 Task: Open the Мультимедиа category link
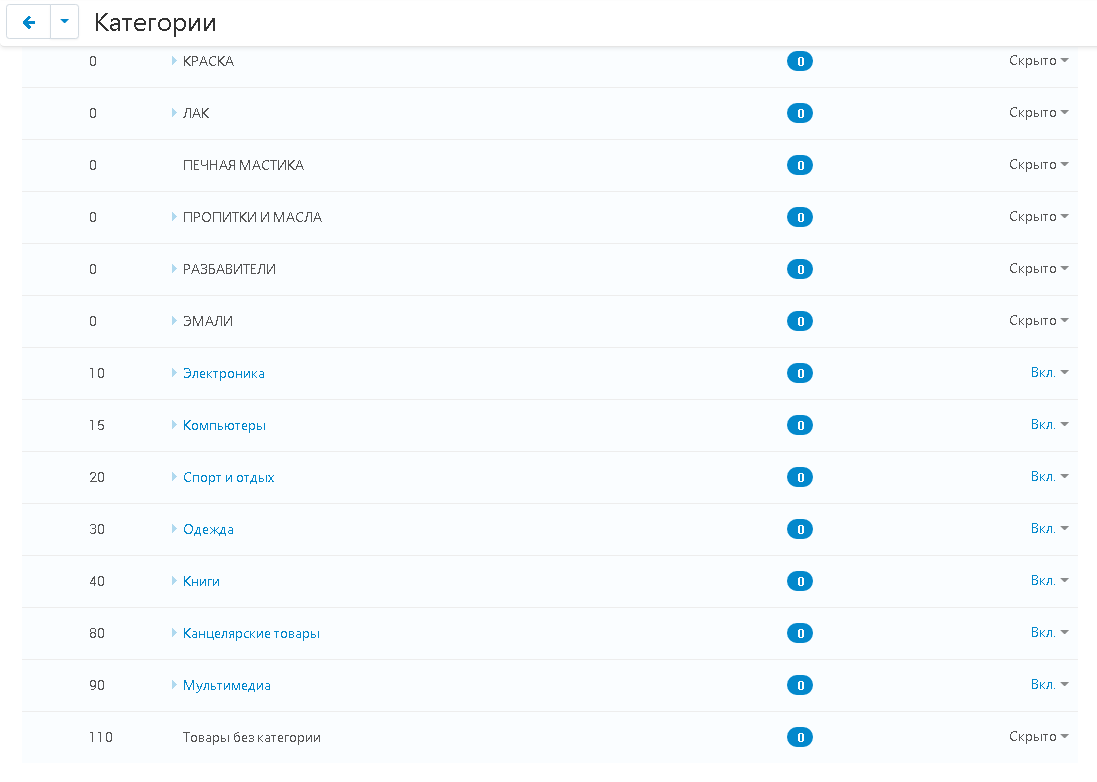[x=227, y=685]
